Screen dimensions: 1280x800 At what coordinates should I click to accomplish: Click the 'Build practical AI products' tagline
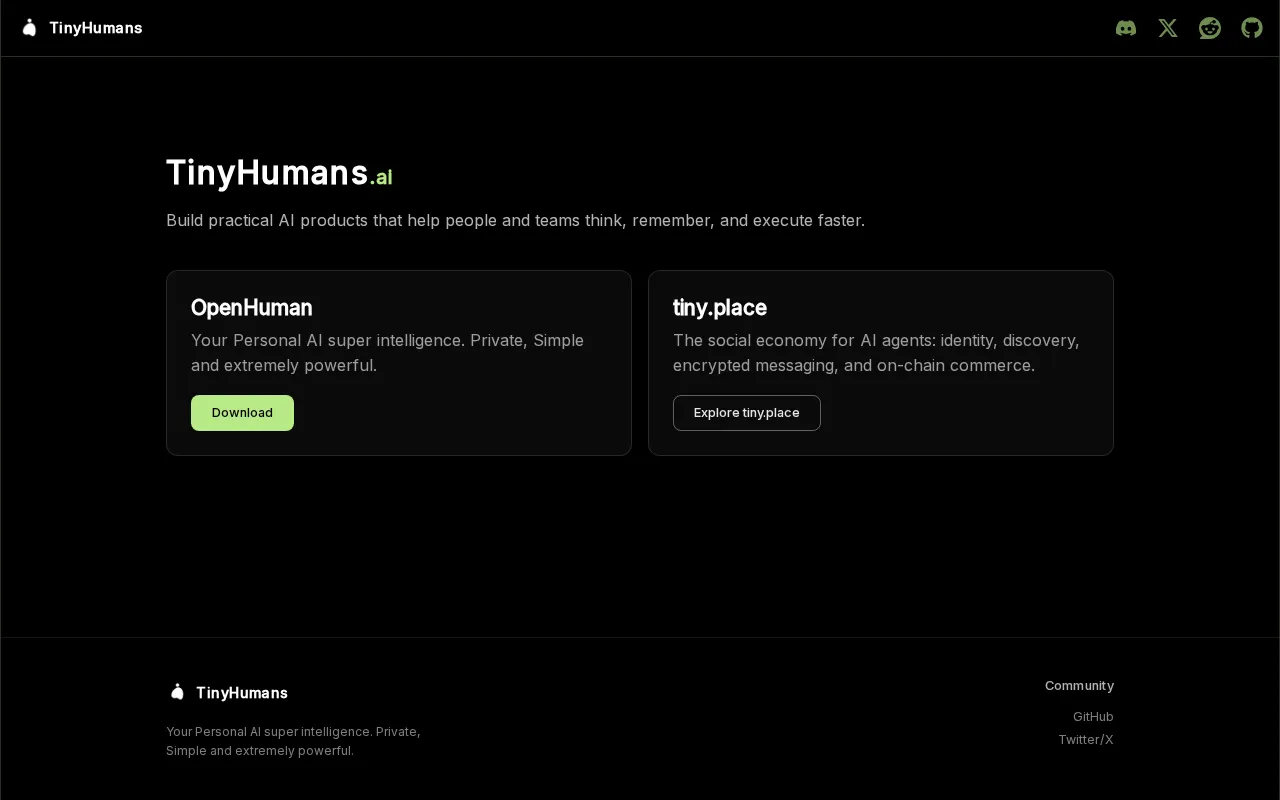pyautogui.click(x=515, y=220)
